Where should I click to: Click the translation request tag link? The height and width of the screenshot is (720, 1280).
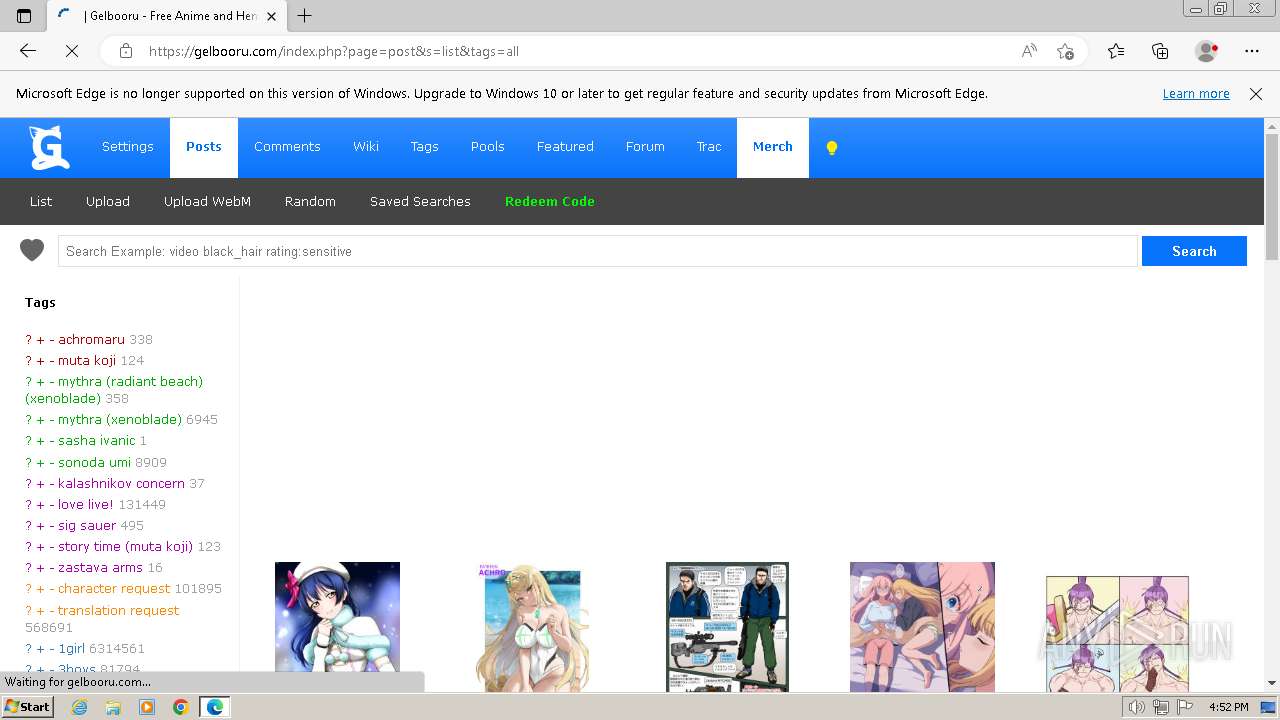[118, 610]
